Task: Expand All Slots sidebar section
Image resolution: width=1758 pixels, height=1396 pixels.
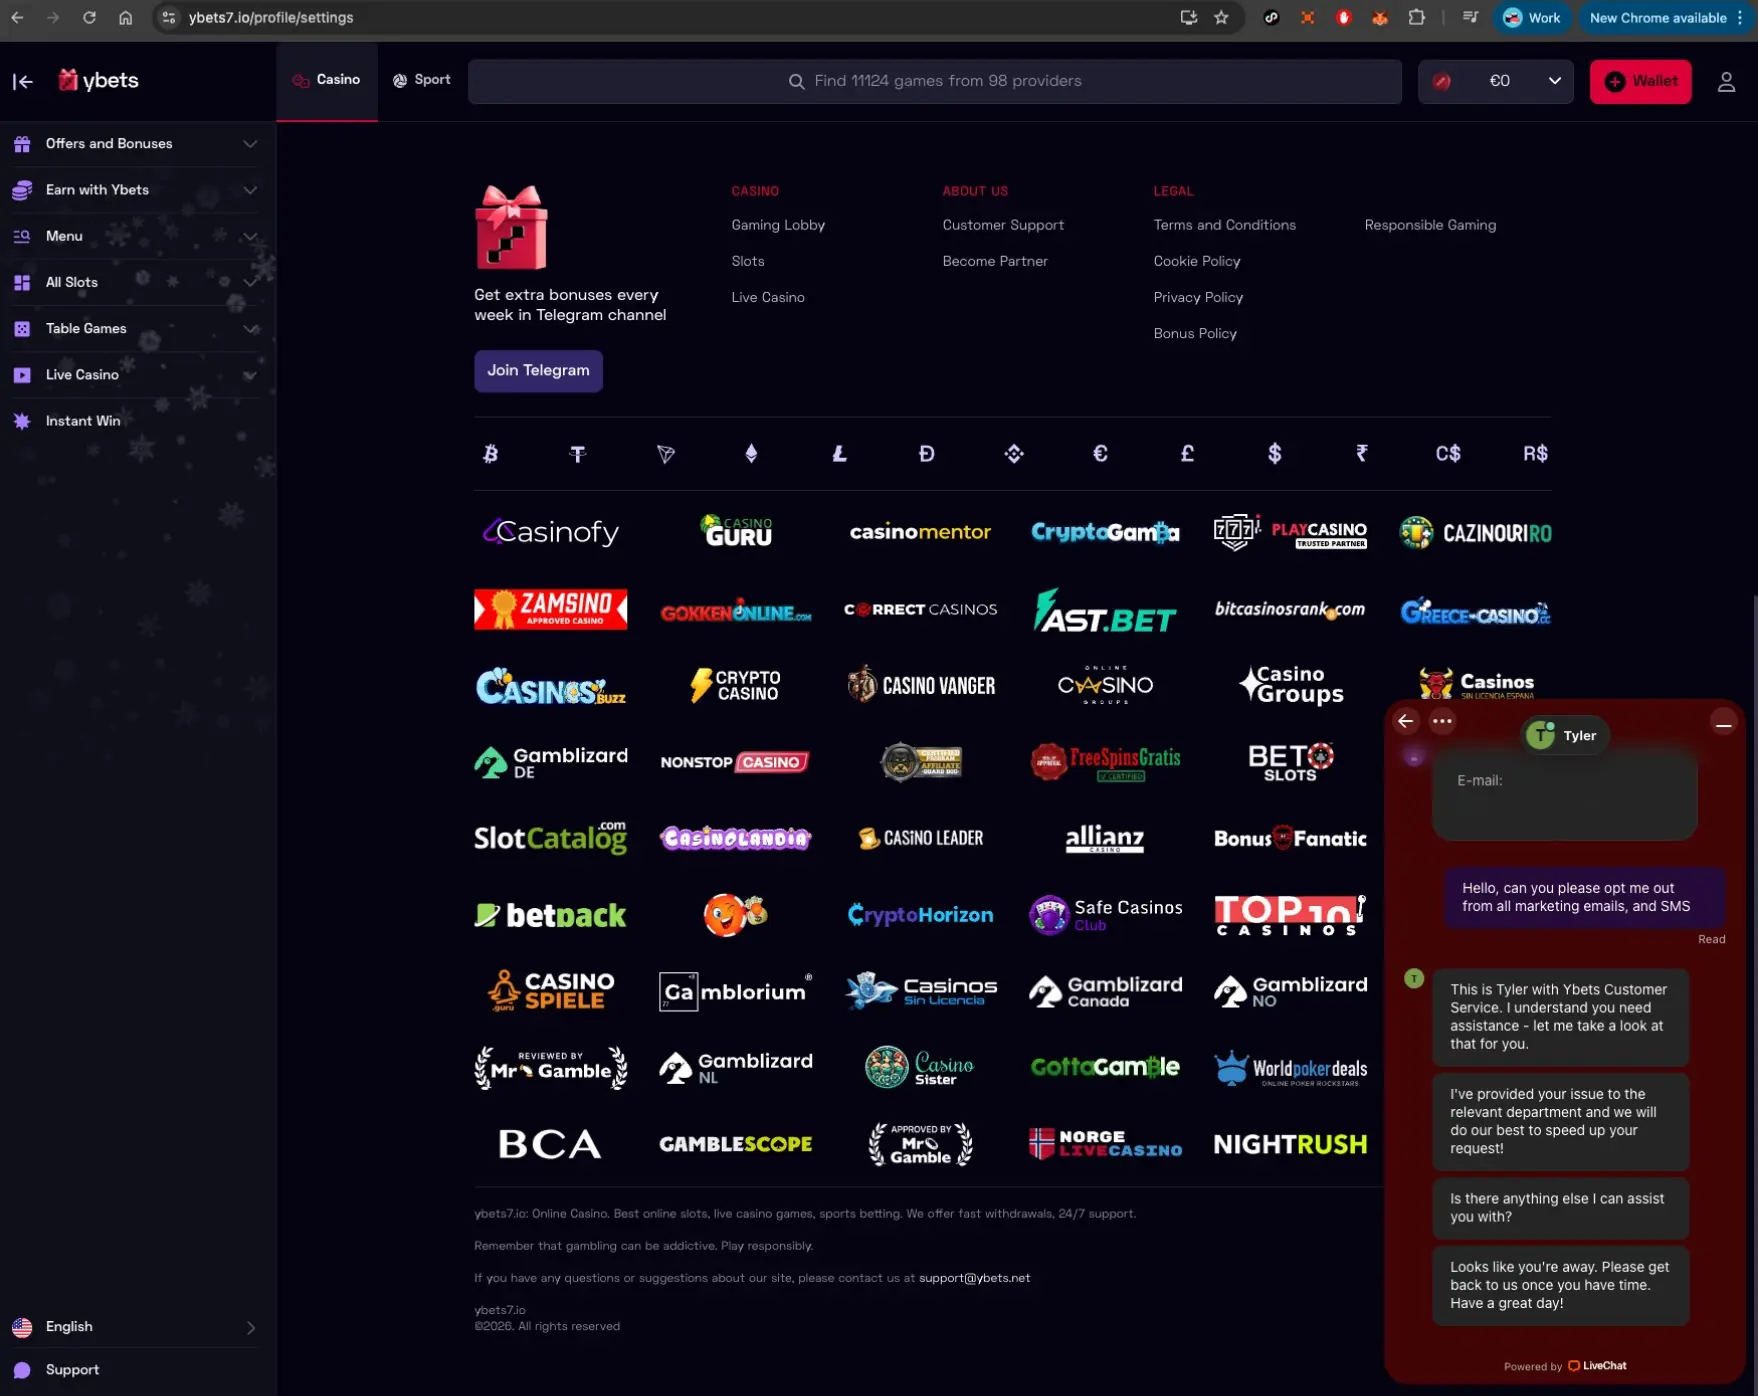Action: [136, 282]
